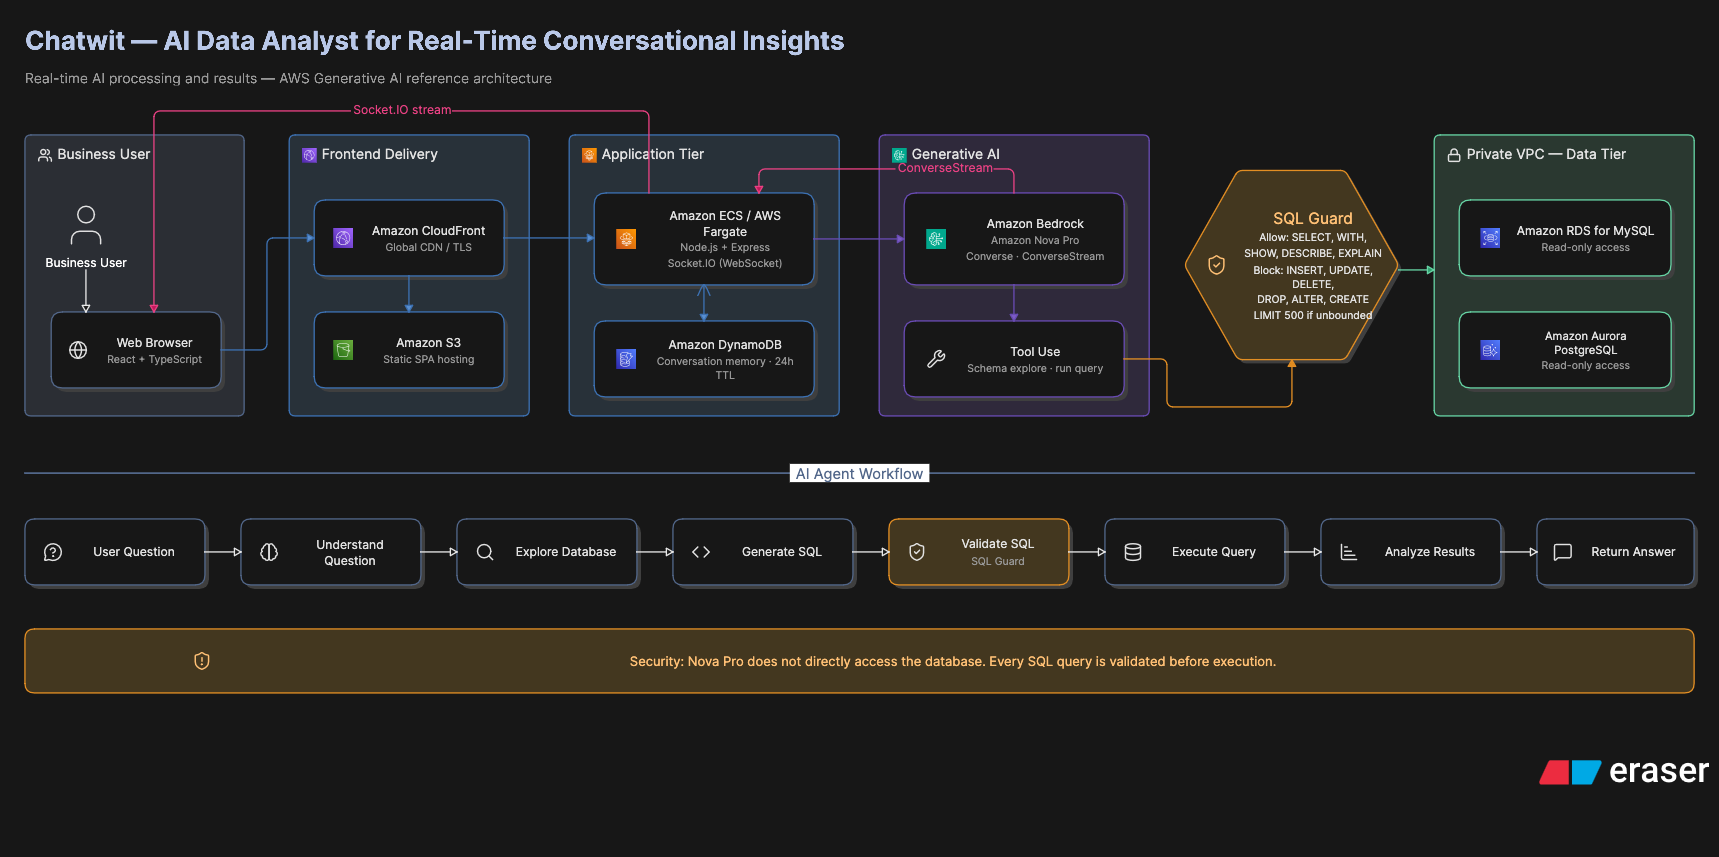1719x857 pixels.
Task: Click the Application Tier group icon
Action: point(589,155)
